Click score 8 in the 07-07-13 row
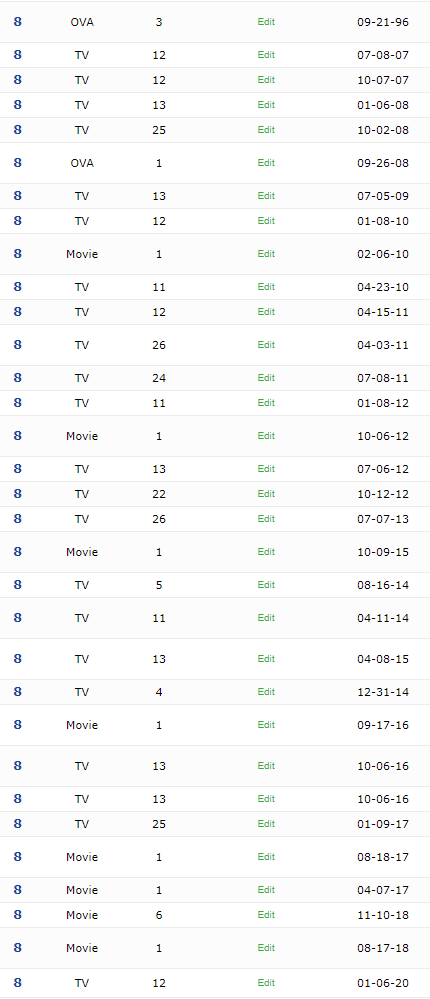430x999 pixels. click(17, 519)
